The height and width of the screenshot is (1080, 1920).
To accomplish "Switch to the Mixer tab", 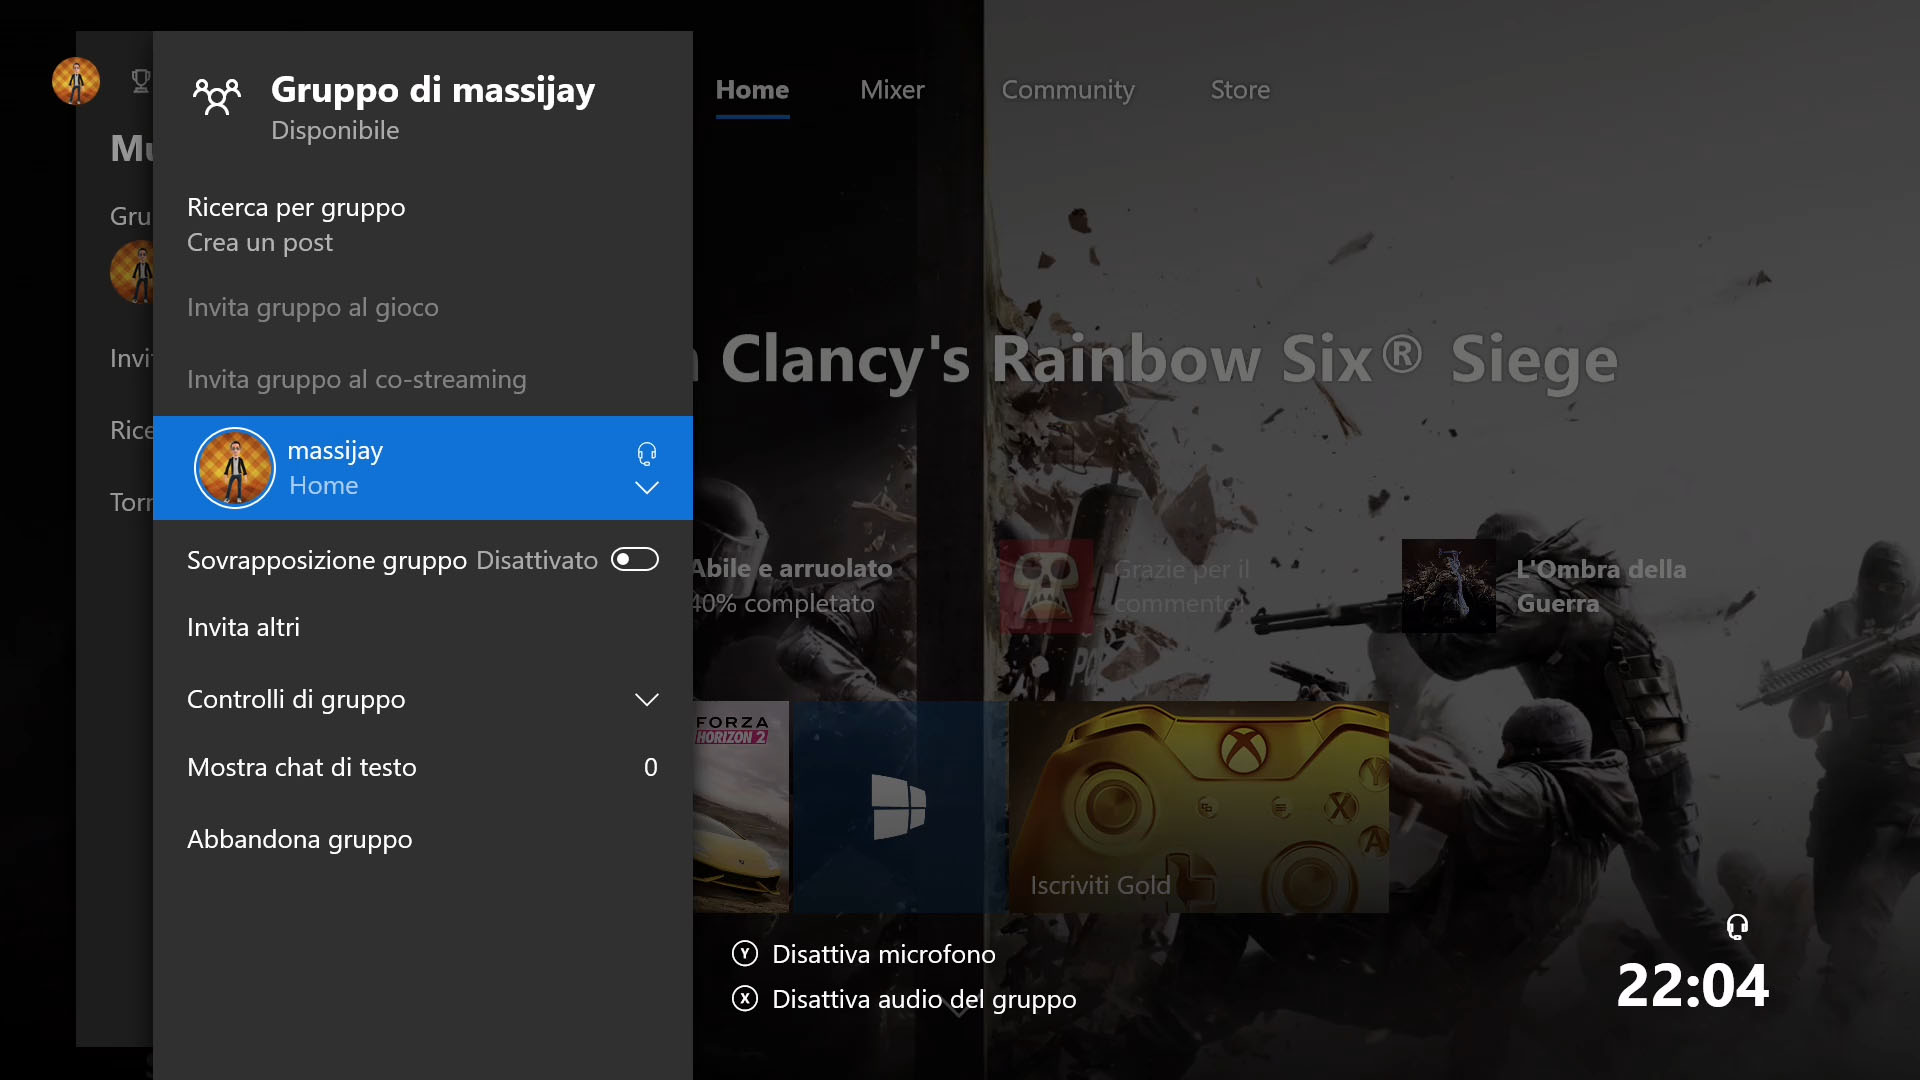I will [x=892, y=90].
